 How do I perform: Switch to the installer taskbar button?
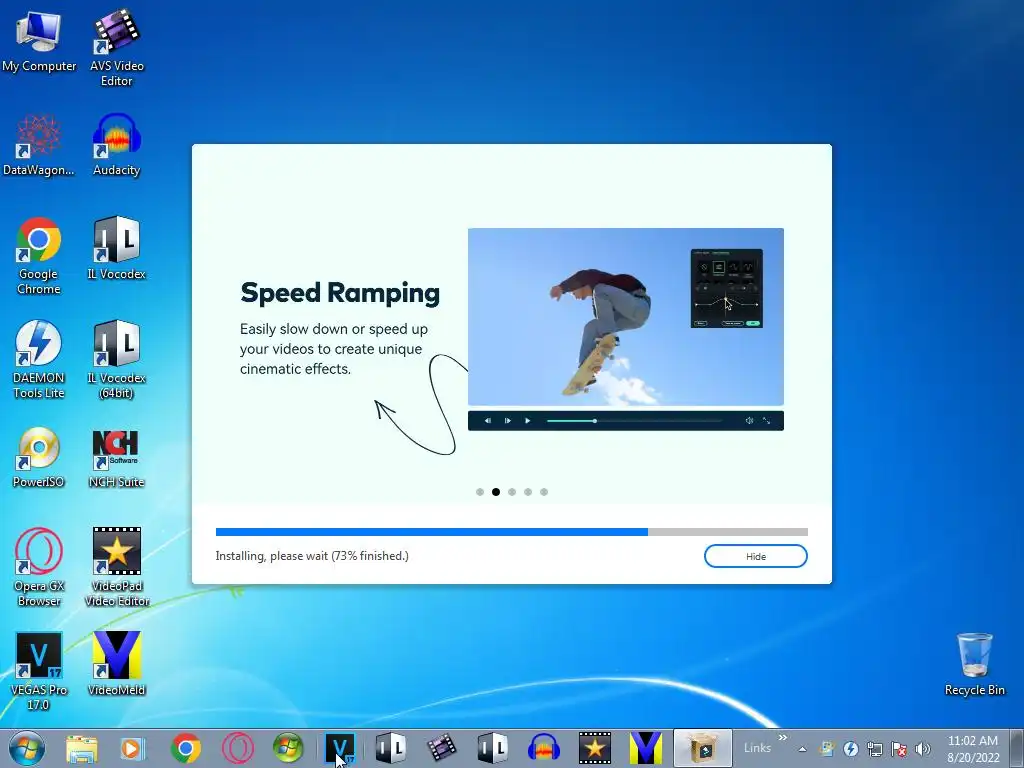pyautogui.click(x=703, y=748)
